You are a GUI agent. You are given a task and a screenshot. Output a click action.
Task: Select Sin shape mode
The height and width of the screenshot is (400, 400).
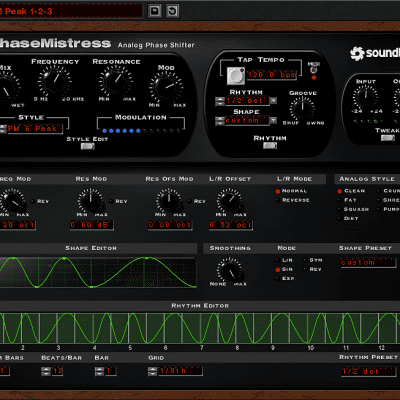click(278, 269)
